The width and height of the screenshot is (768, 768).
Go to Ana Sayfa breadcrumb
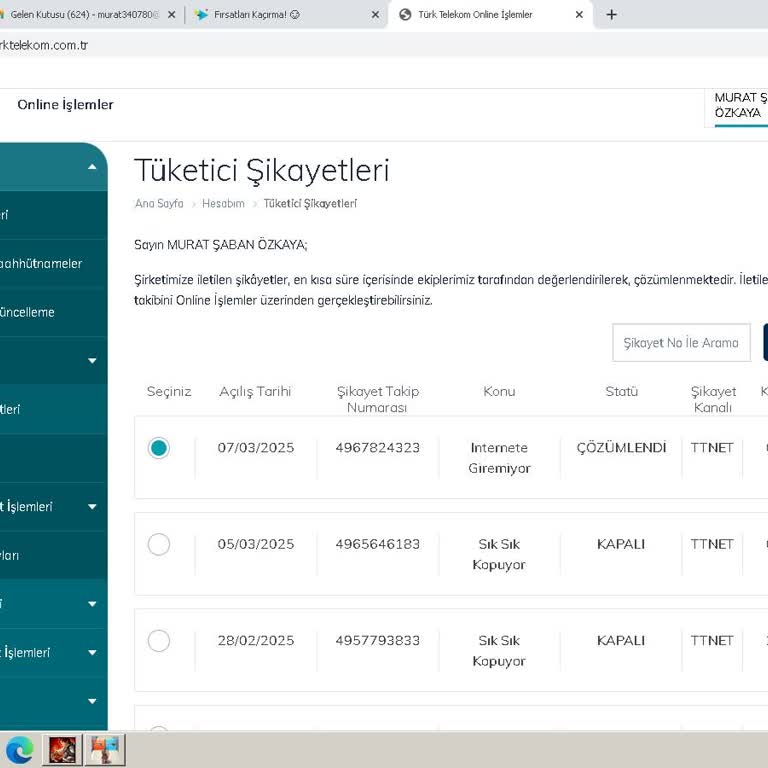tap(159, 203)
